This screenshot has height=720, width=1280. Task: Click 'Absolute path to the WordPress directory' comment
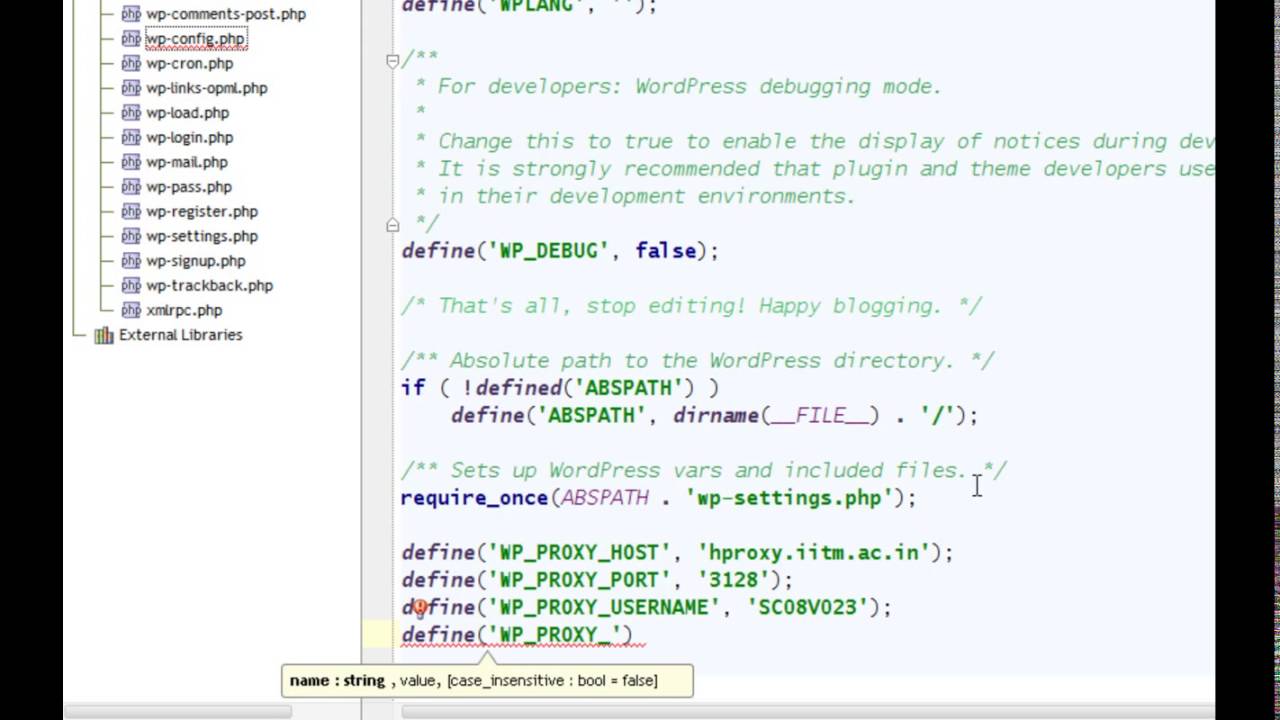tap(698, 361)
